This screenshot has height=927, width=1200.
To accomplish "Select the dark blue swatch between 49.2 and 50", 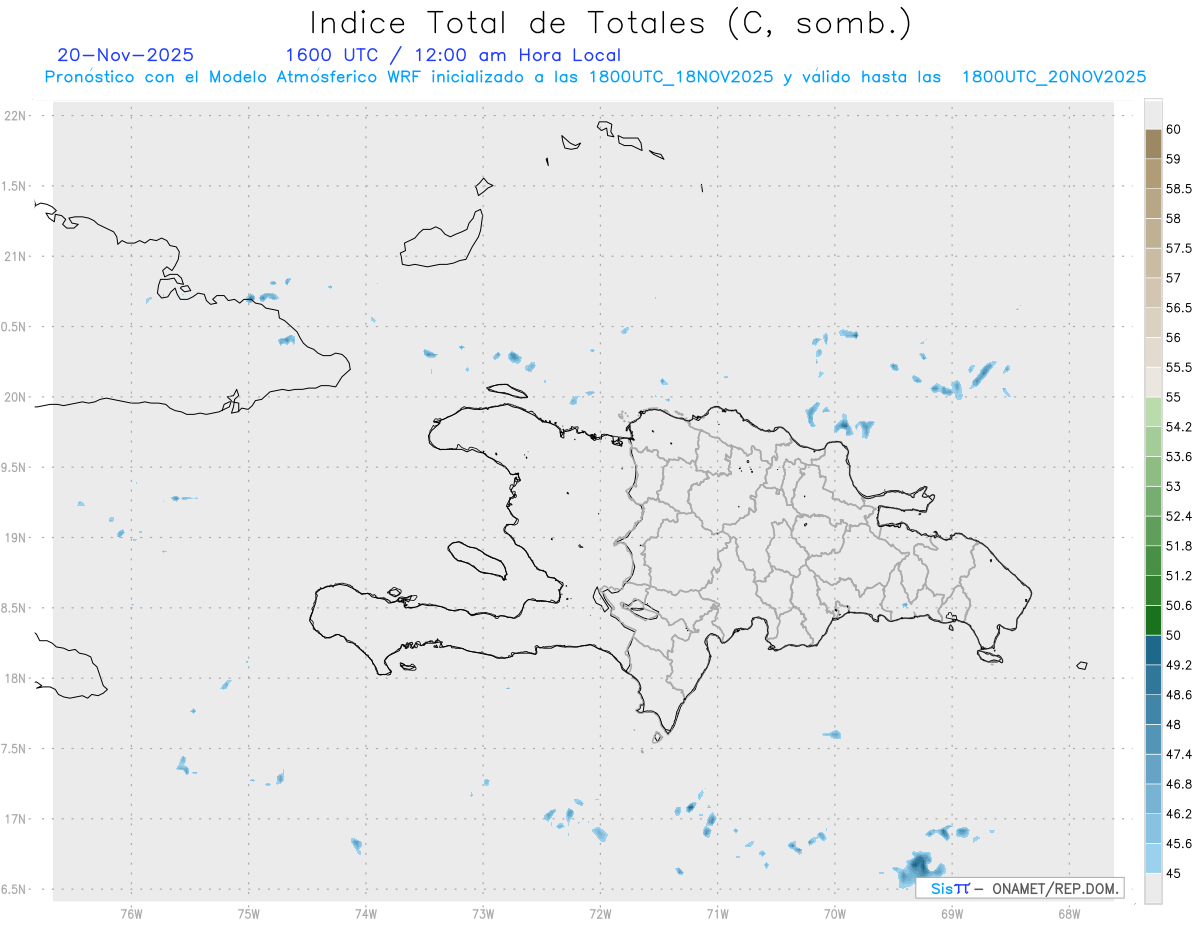I will (1152, 650).
